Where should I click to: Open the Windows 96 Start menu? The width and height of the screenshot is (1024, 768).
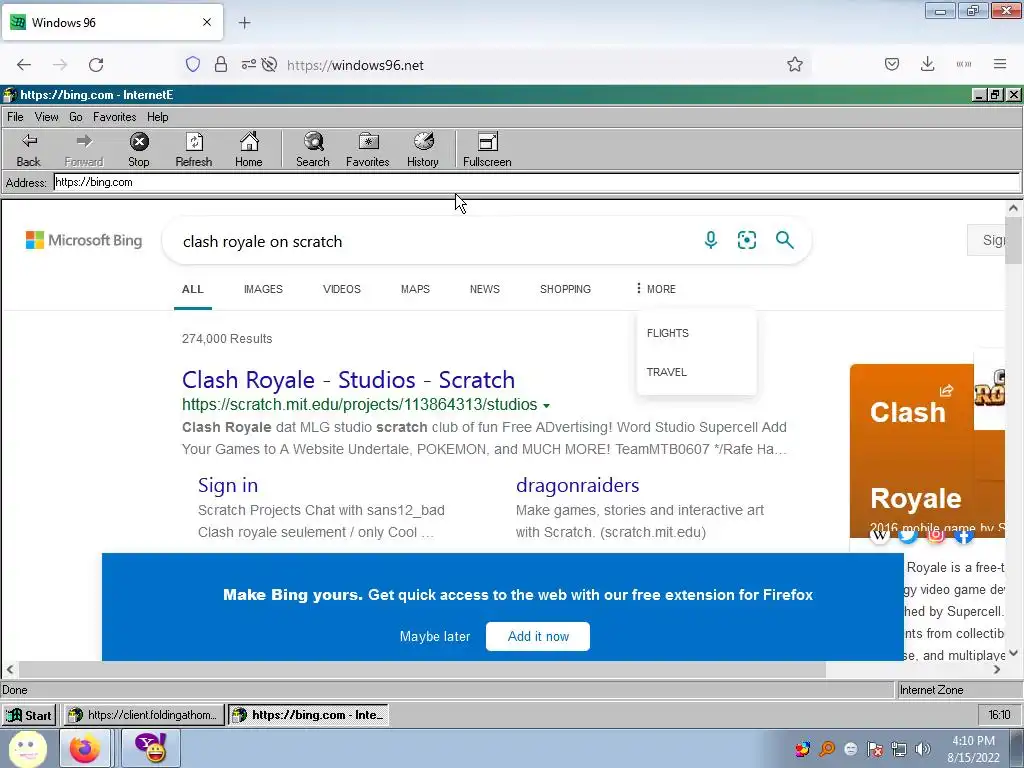pos(29,715)
